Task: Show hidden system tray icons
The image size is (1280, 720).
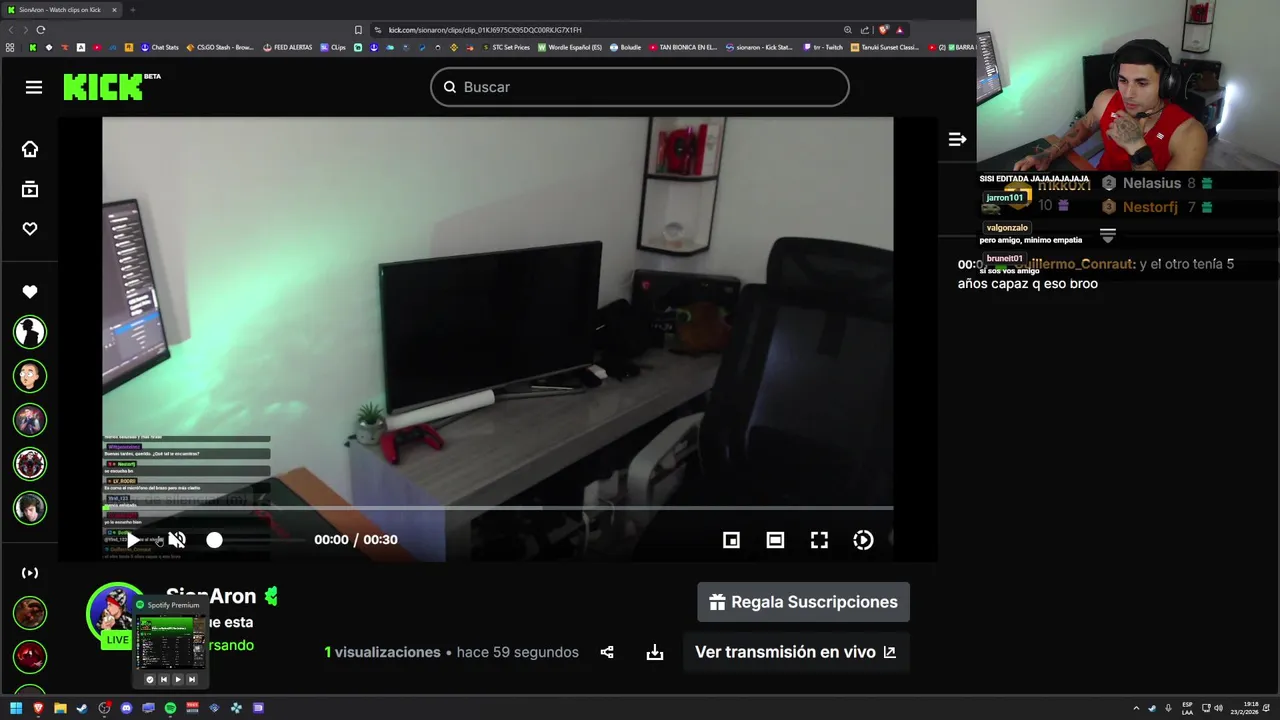Action: click(1136, 708)
